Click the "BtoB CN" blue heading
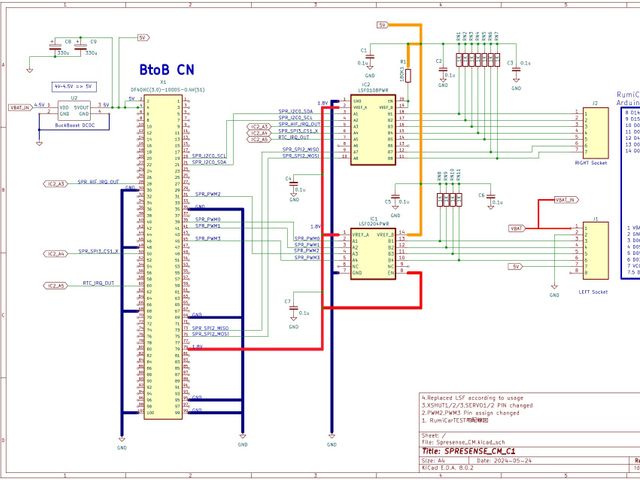Image resolution: width=640 pixels, height=480 pixels. click(167, 69)
